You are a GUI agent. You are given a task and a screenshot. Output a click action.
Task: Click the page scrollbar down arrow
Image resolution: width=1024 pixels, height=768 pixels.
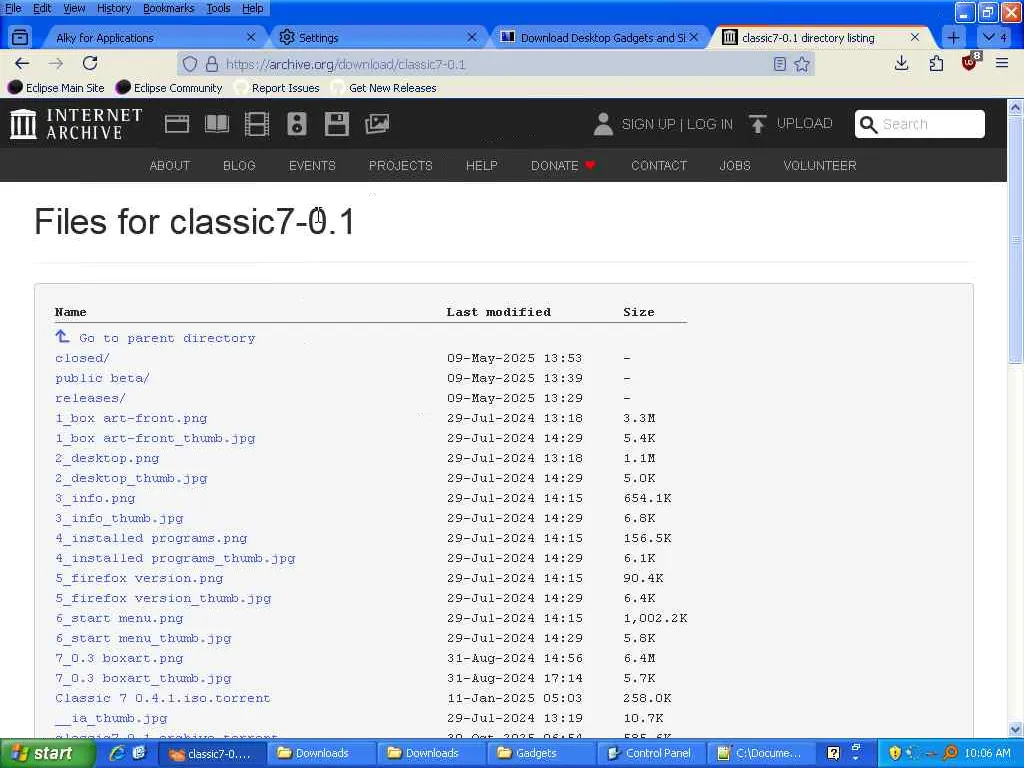[1016, 729]
